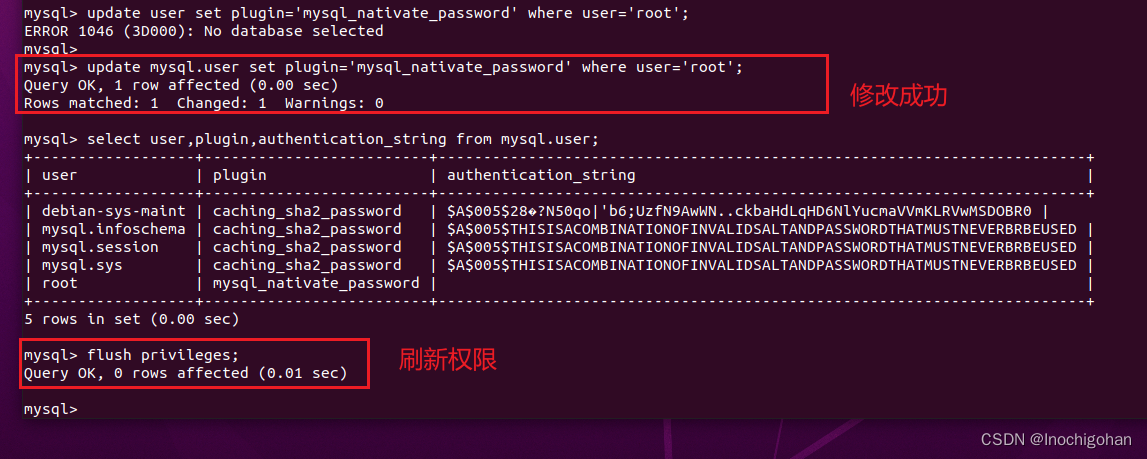
Task: Click the red 修改成功 annotation
Action: [x=897, y=95]
